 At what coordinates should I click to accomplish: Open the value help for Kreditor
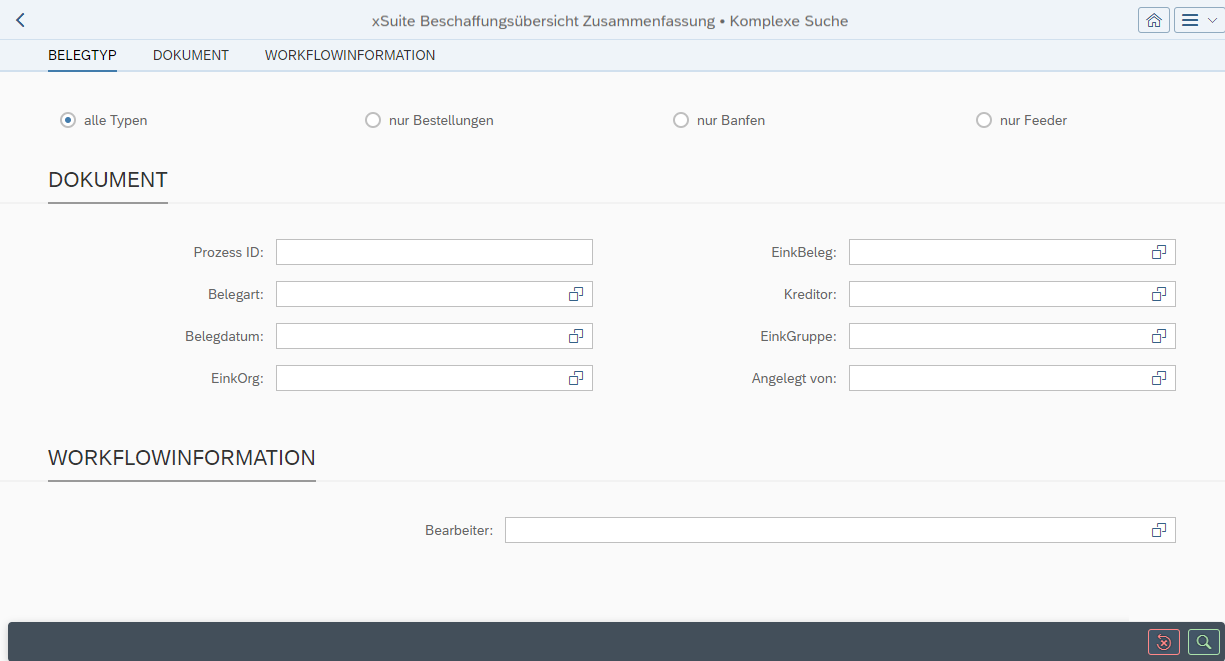(x=1158, y=293)
